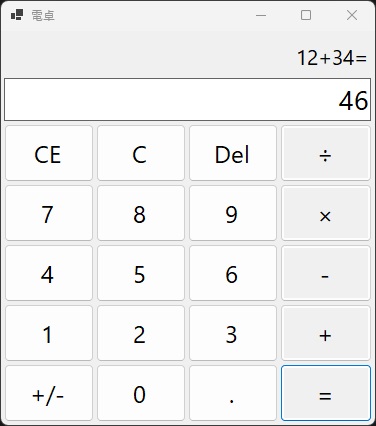
Task: Click the number 8 key
Action: tap(141, 213)
